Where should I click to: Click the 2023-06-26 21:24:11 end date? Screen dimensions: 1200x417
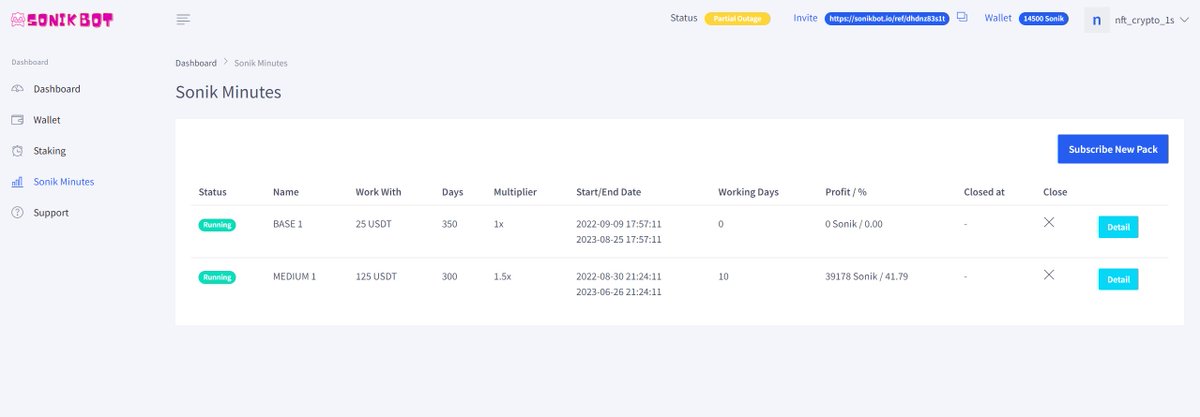coord(619,292)
